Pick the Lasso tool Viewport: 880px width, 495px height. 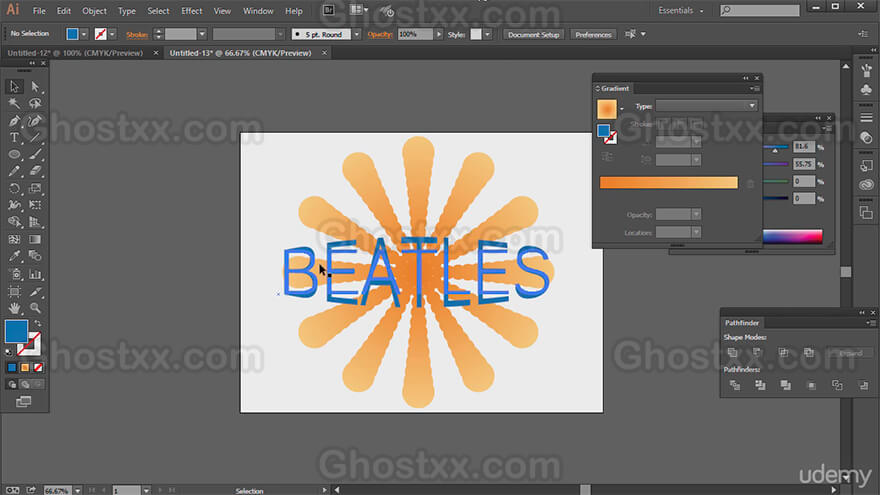point(35,103)
